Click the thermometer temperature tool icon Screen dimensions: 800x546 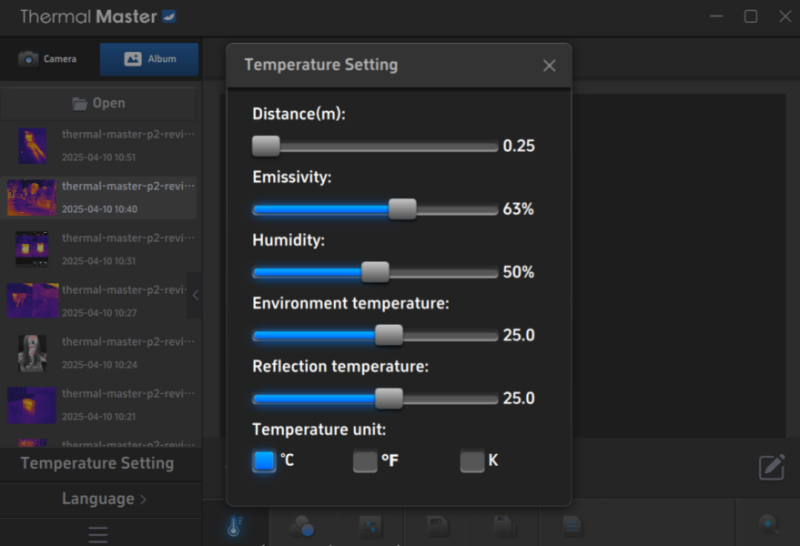[x=235, y=526]
